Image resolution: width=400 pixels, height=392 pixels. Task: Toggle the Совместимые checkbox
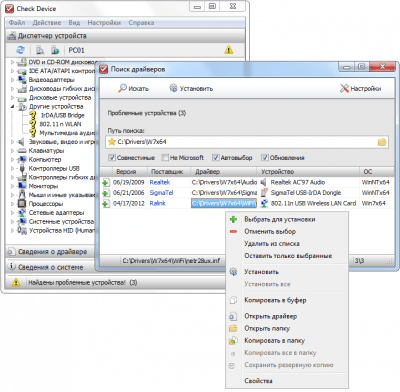tap(112, 157)
